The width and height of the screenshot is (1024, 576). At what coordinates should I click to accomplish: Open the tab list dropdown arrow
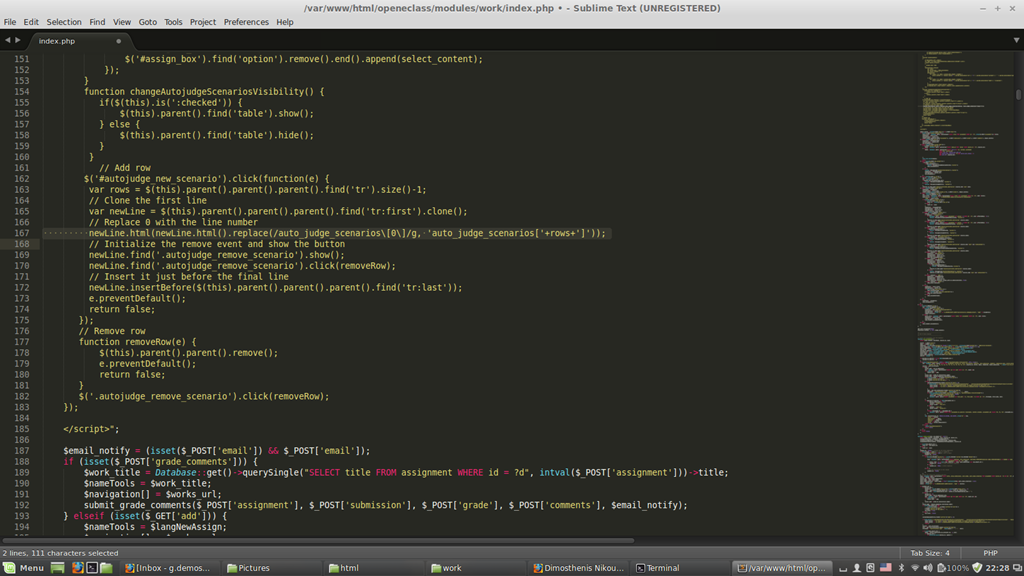click(x=1016, y=40)
